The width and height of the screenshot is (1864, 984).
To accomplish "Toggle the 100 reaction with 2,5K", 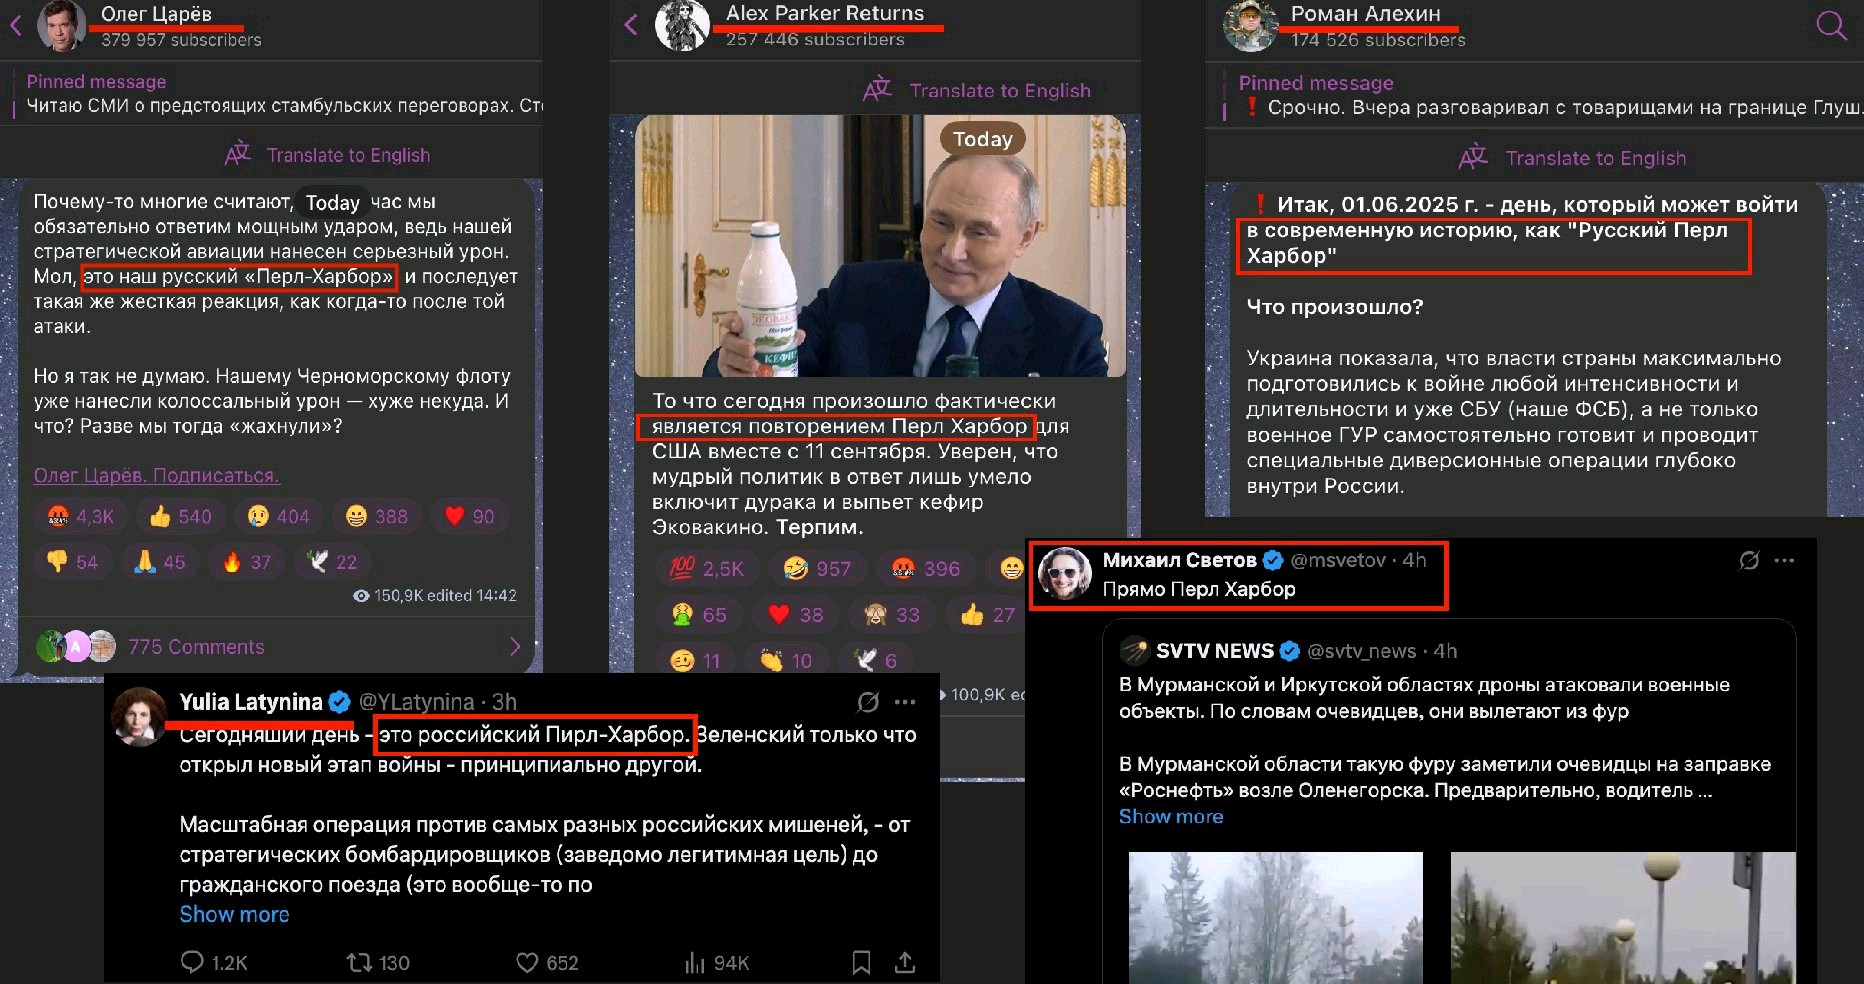I will [705, 568].
